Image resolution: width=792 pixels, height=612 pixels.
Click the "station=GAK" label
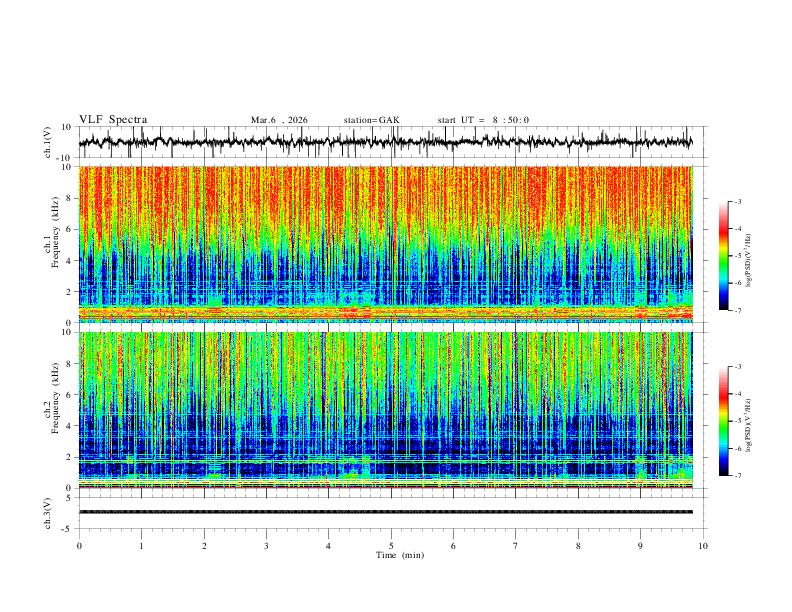point(371,120)
